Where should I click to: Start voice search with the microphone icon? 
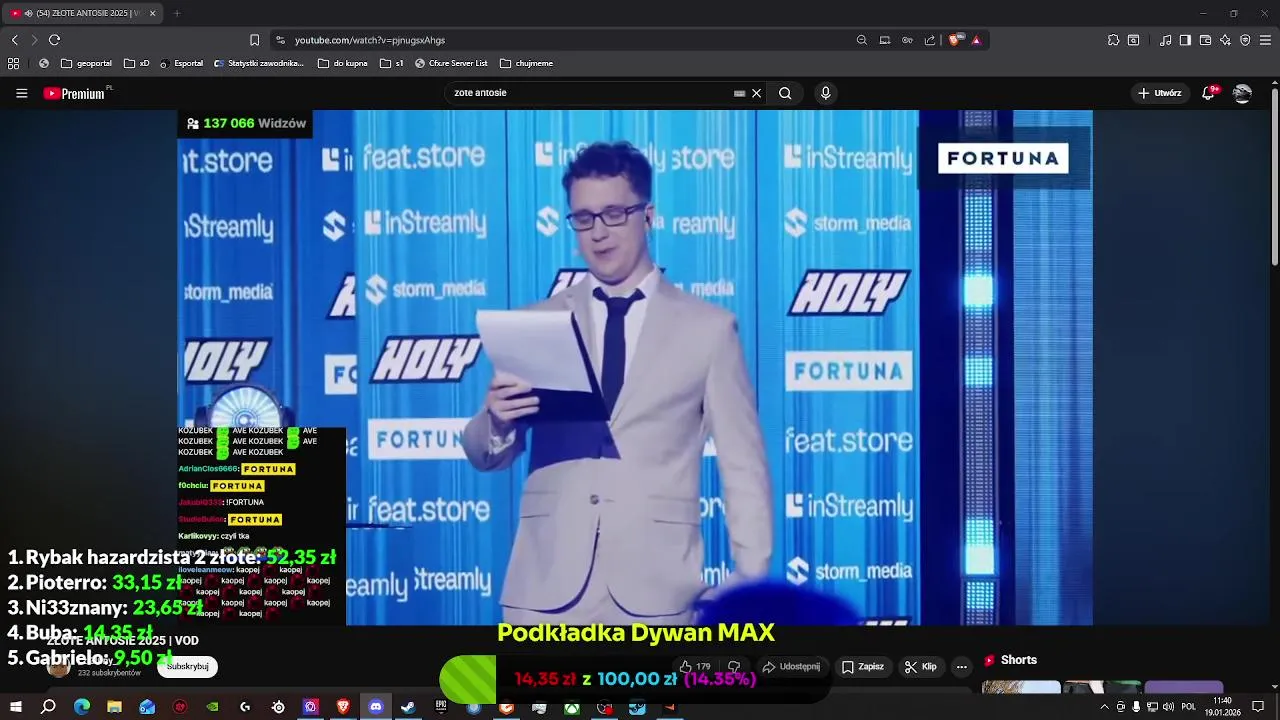(x=825, y=93)
